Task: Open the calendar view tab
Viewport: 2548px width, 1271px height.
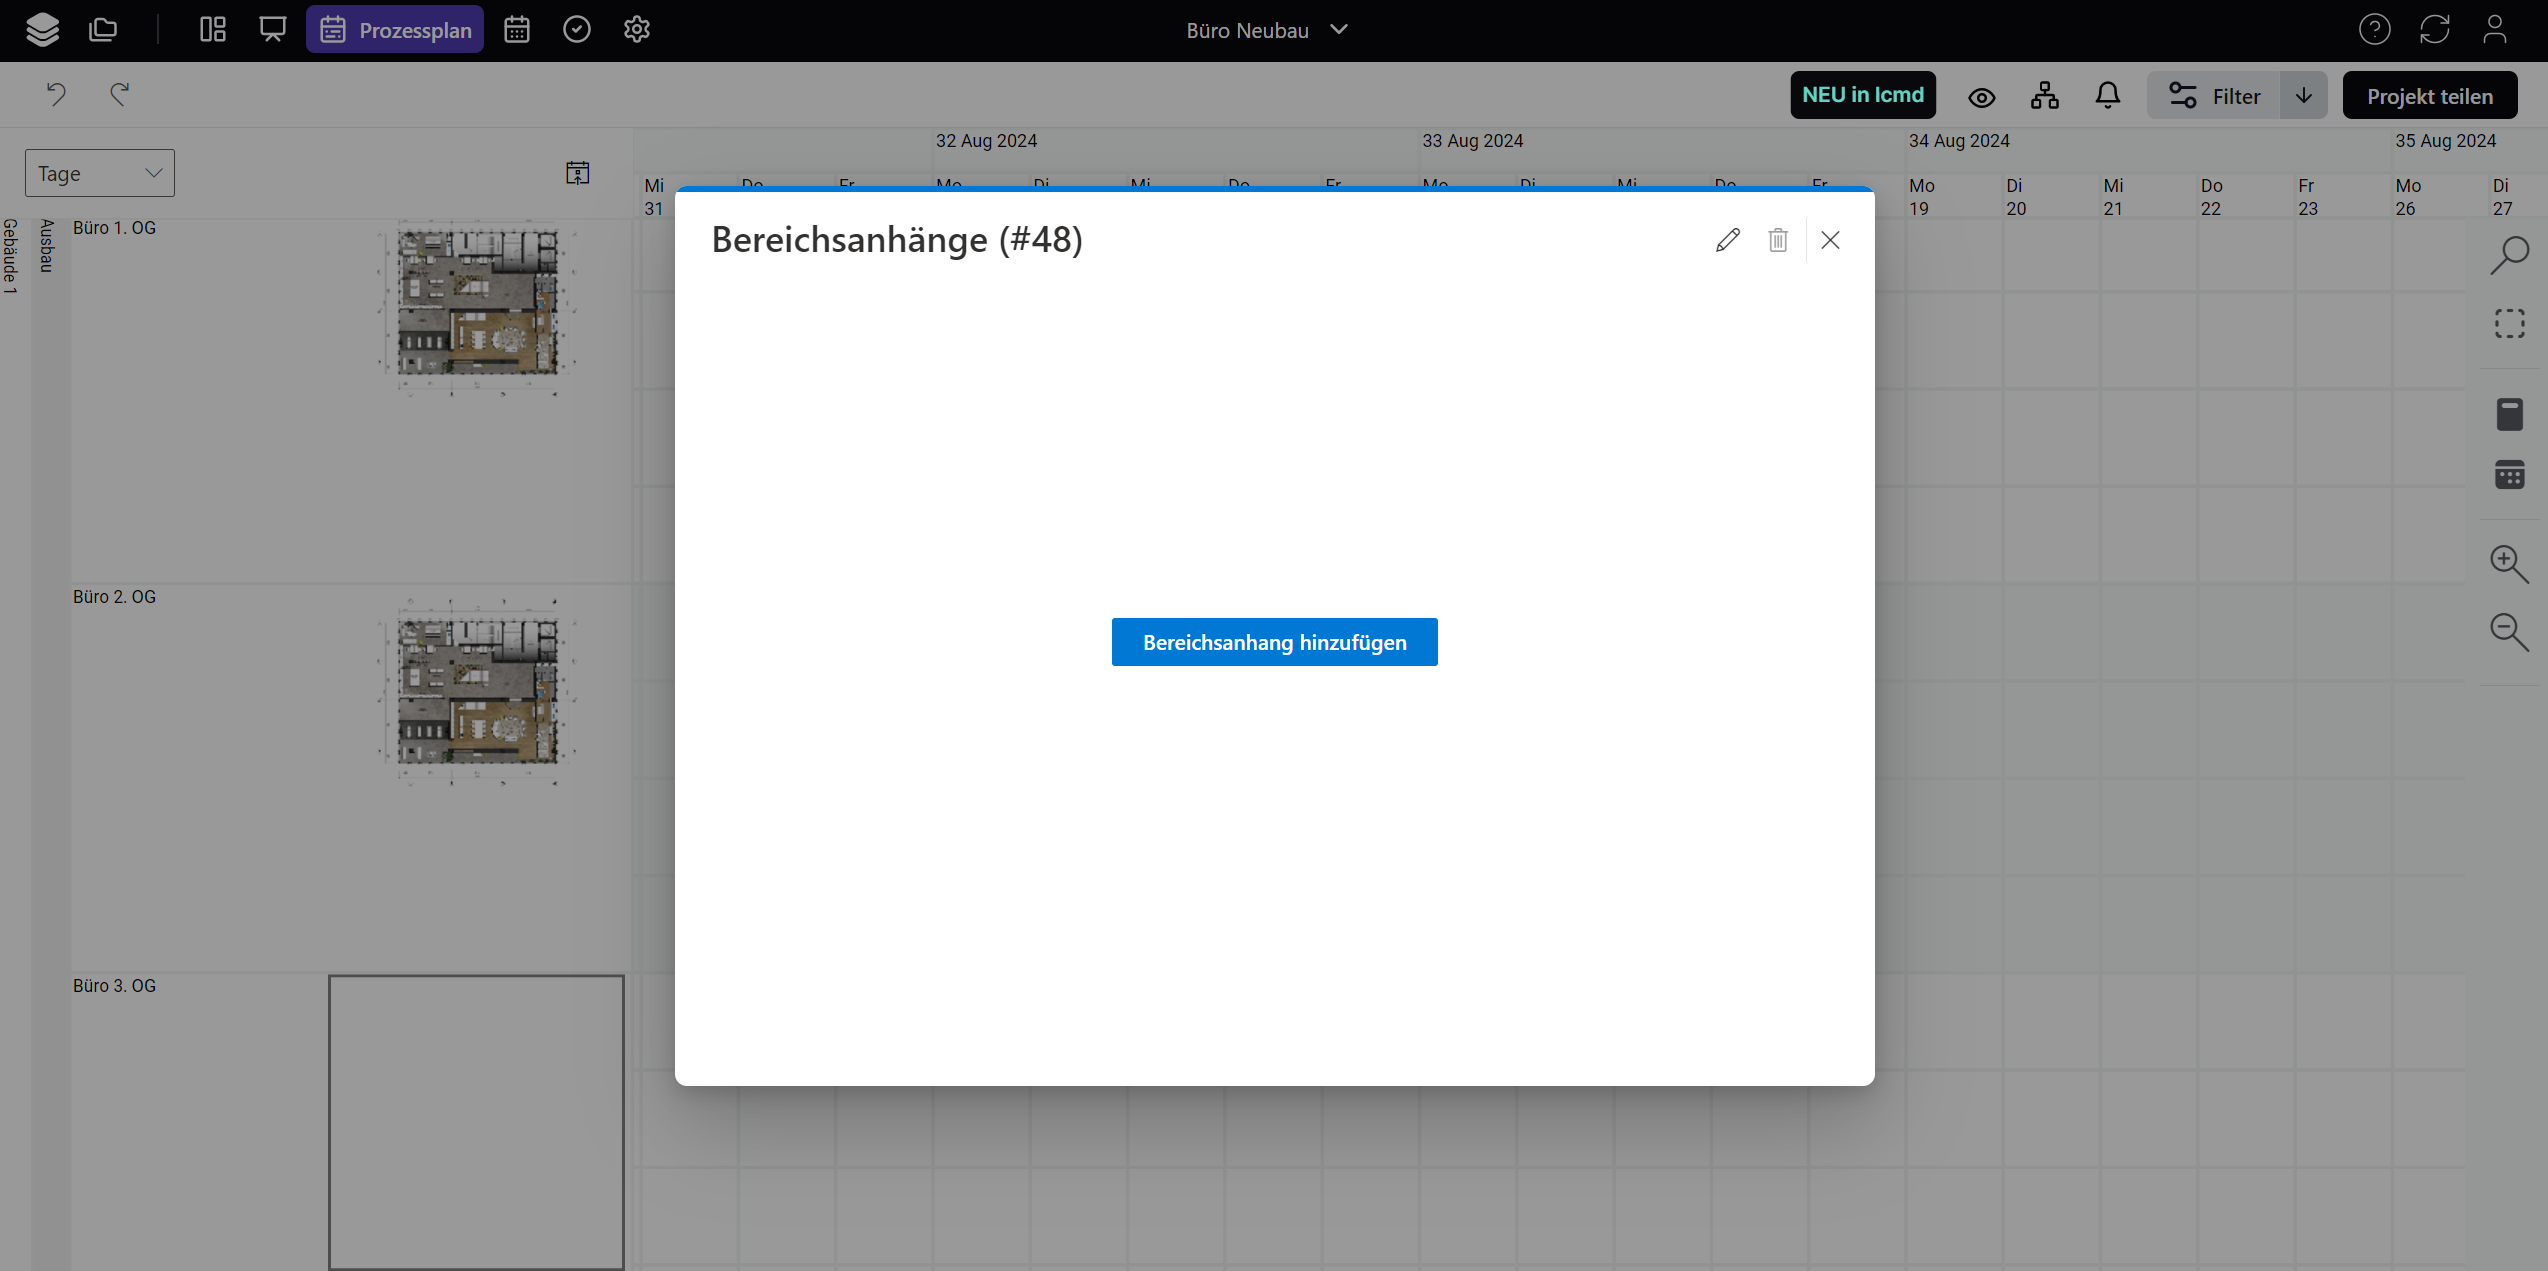Action: [516, 30]
